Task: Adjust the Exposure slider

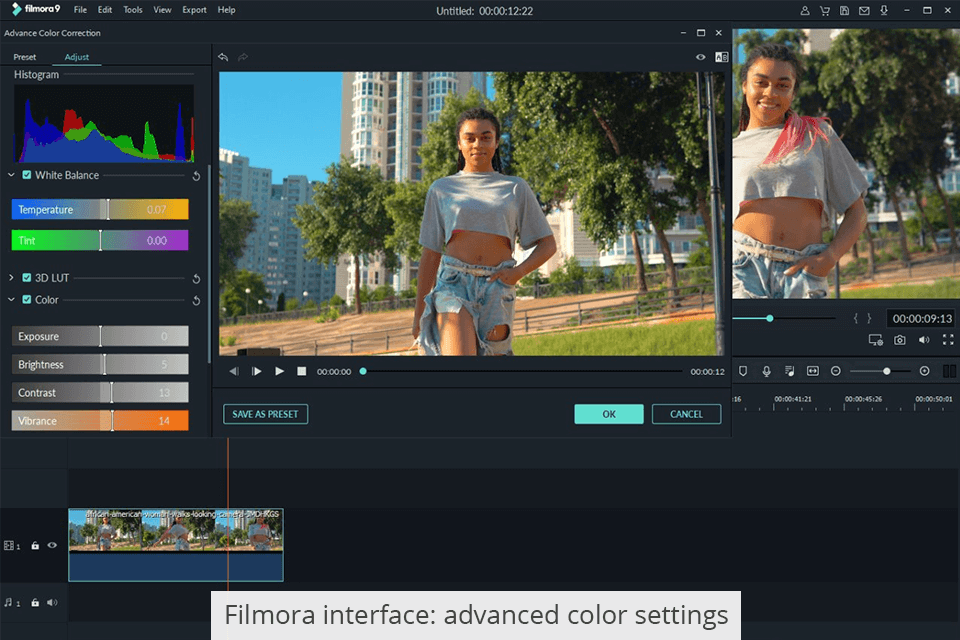Action: click(x=100, y=336)
